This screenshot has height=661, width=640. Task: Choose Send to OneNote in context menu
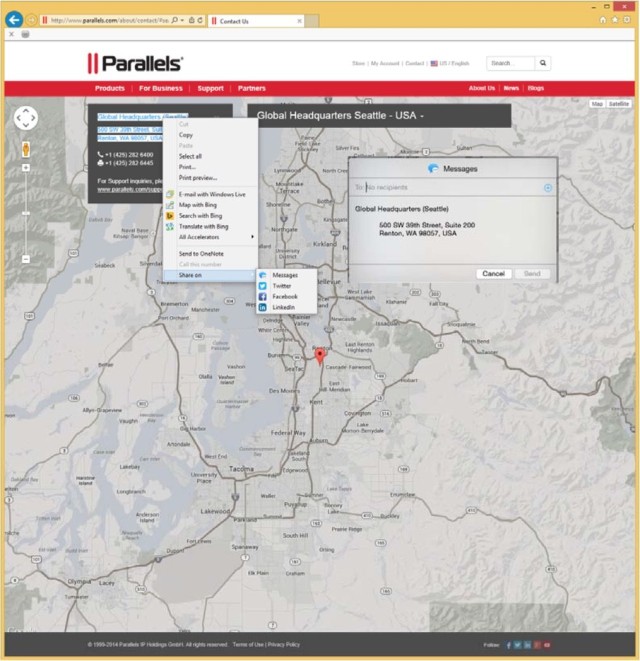202,253
